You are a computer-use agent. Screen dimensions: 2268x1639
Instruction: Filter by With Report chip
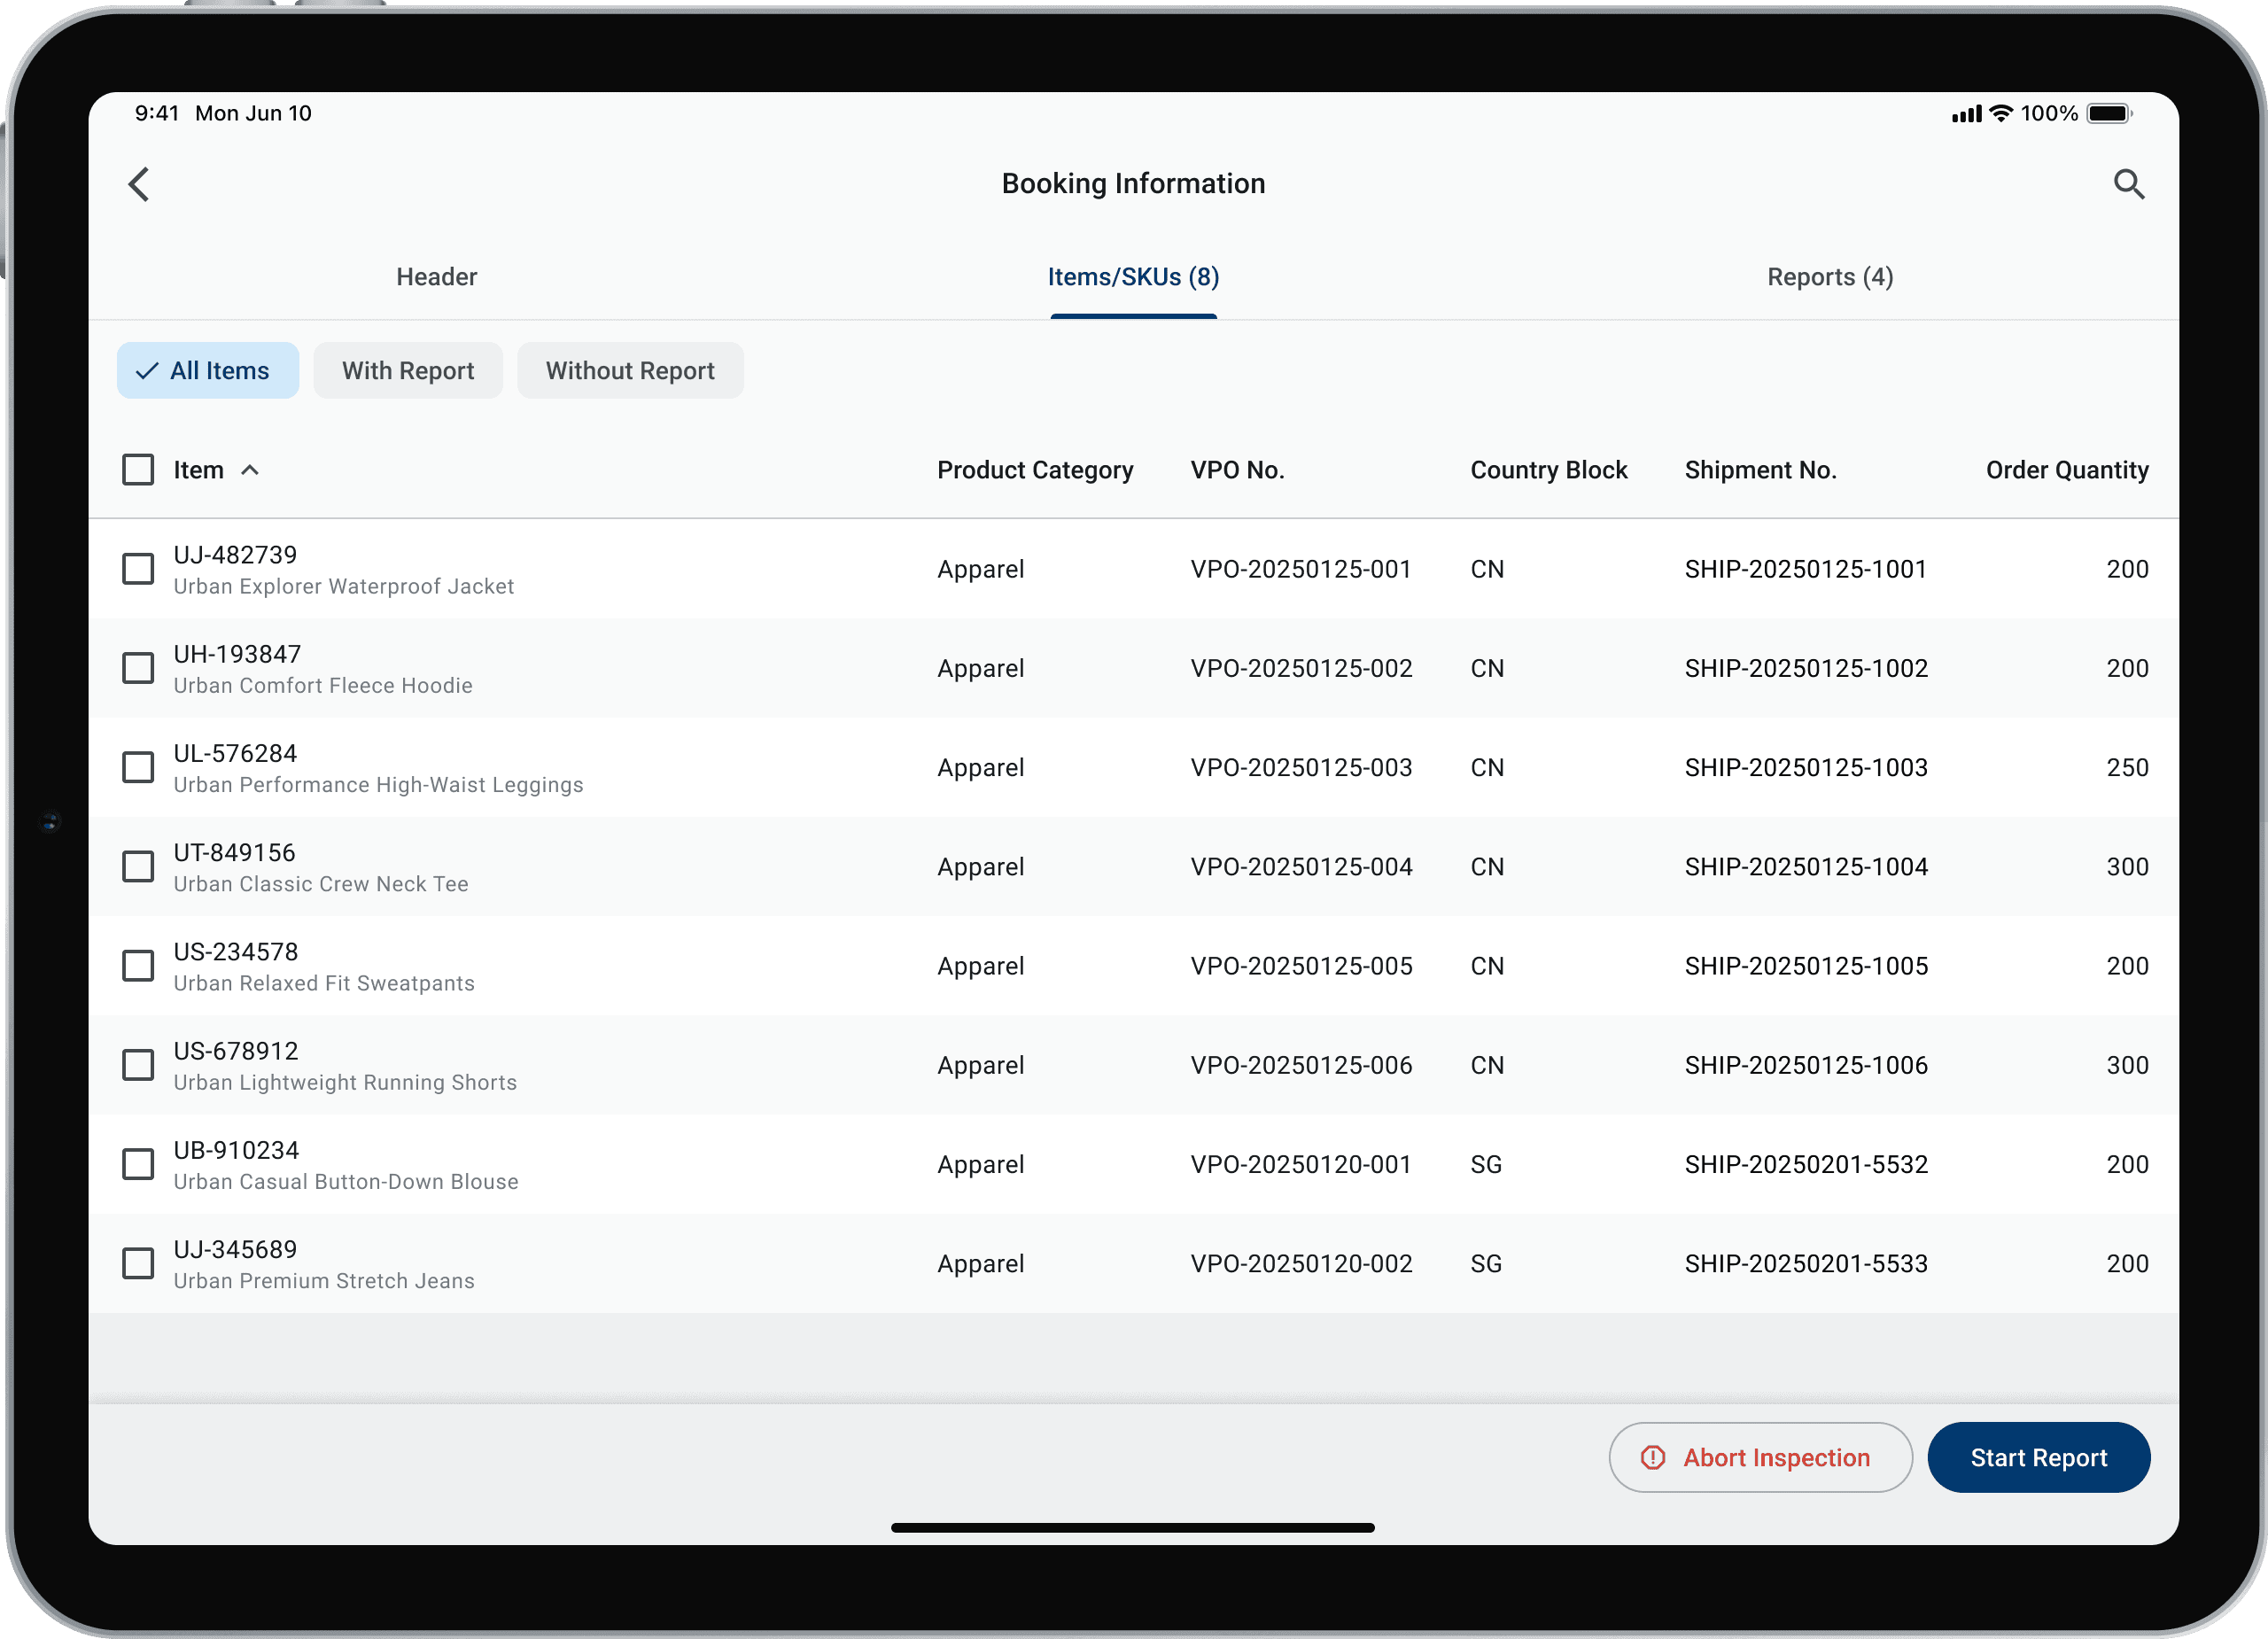point(408,371)
